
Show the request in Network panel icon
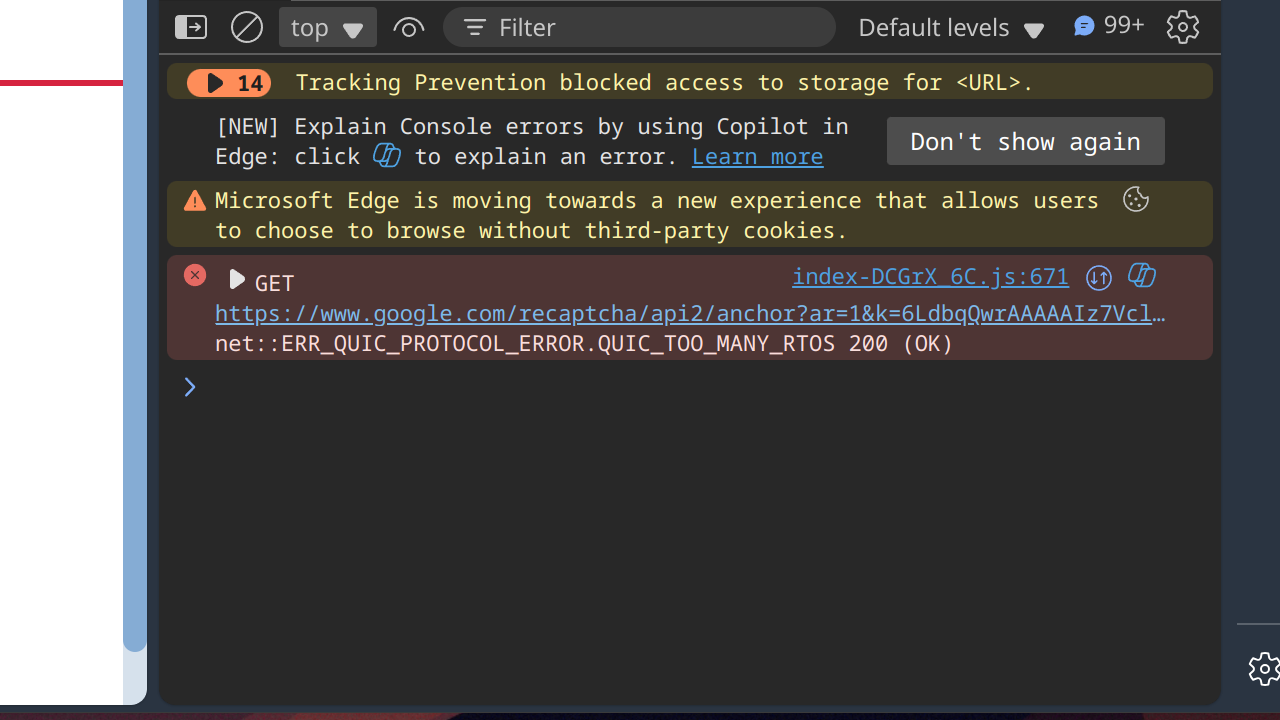tap(1099, 277)
